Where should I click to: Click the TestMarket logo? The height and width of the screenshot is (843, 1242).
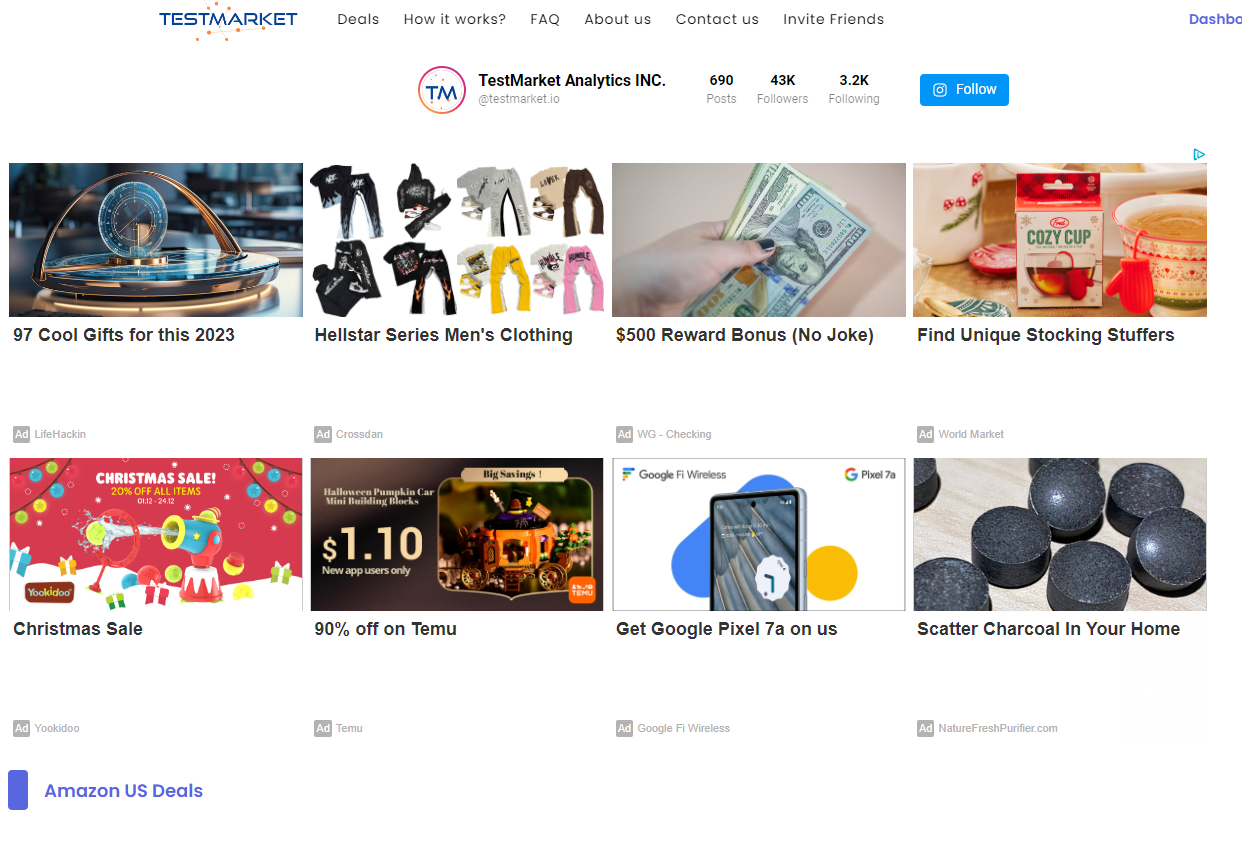[x=228, y=20]
